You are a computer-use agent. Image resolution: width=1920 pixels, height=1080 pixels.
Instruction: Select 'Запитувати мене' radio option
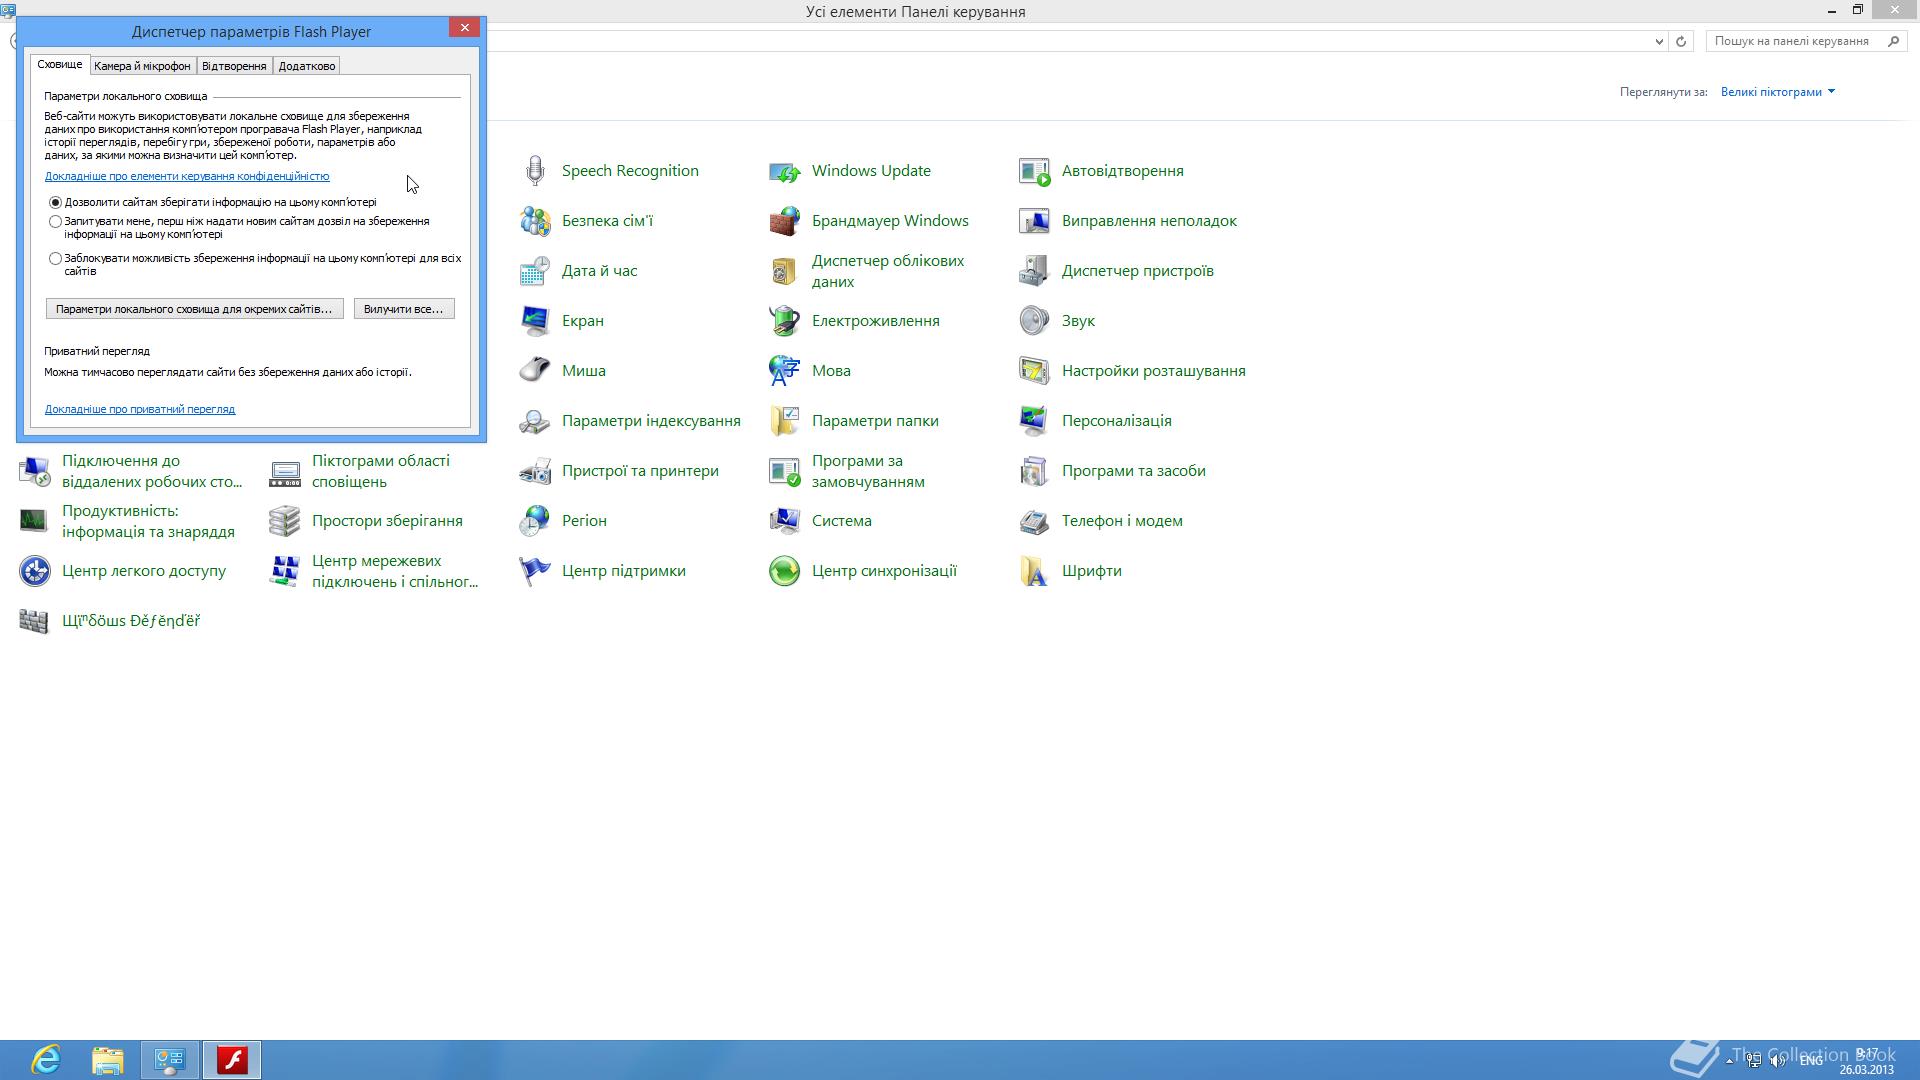pos(56,221)
